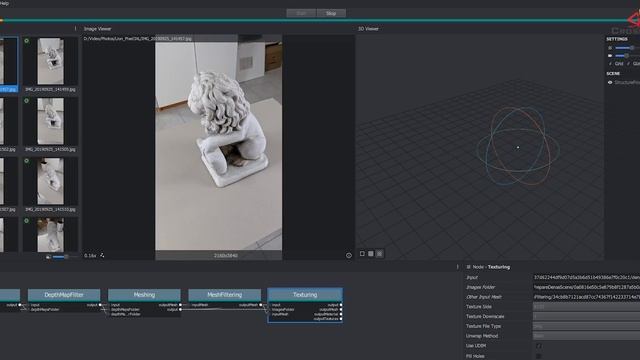The width and height of the screenshot is (640, 360).
Task: Click the Input path field in node editor
Action: pyautogui.click(x=586, y=278)
